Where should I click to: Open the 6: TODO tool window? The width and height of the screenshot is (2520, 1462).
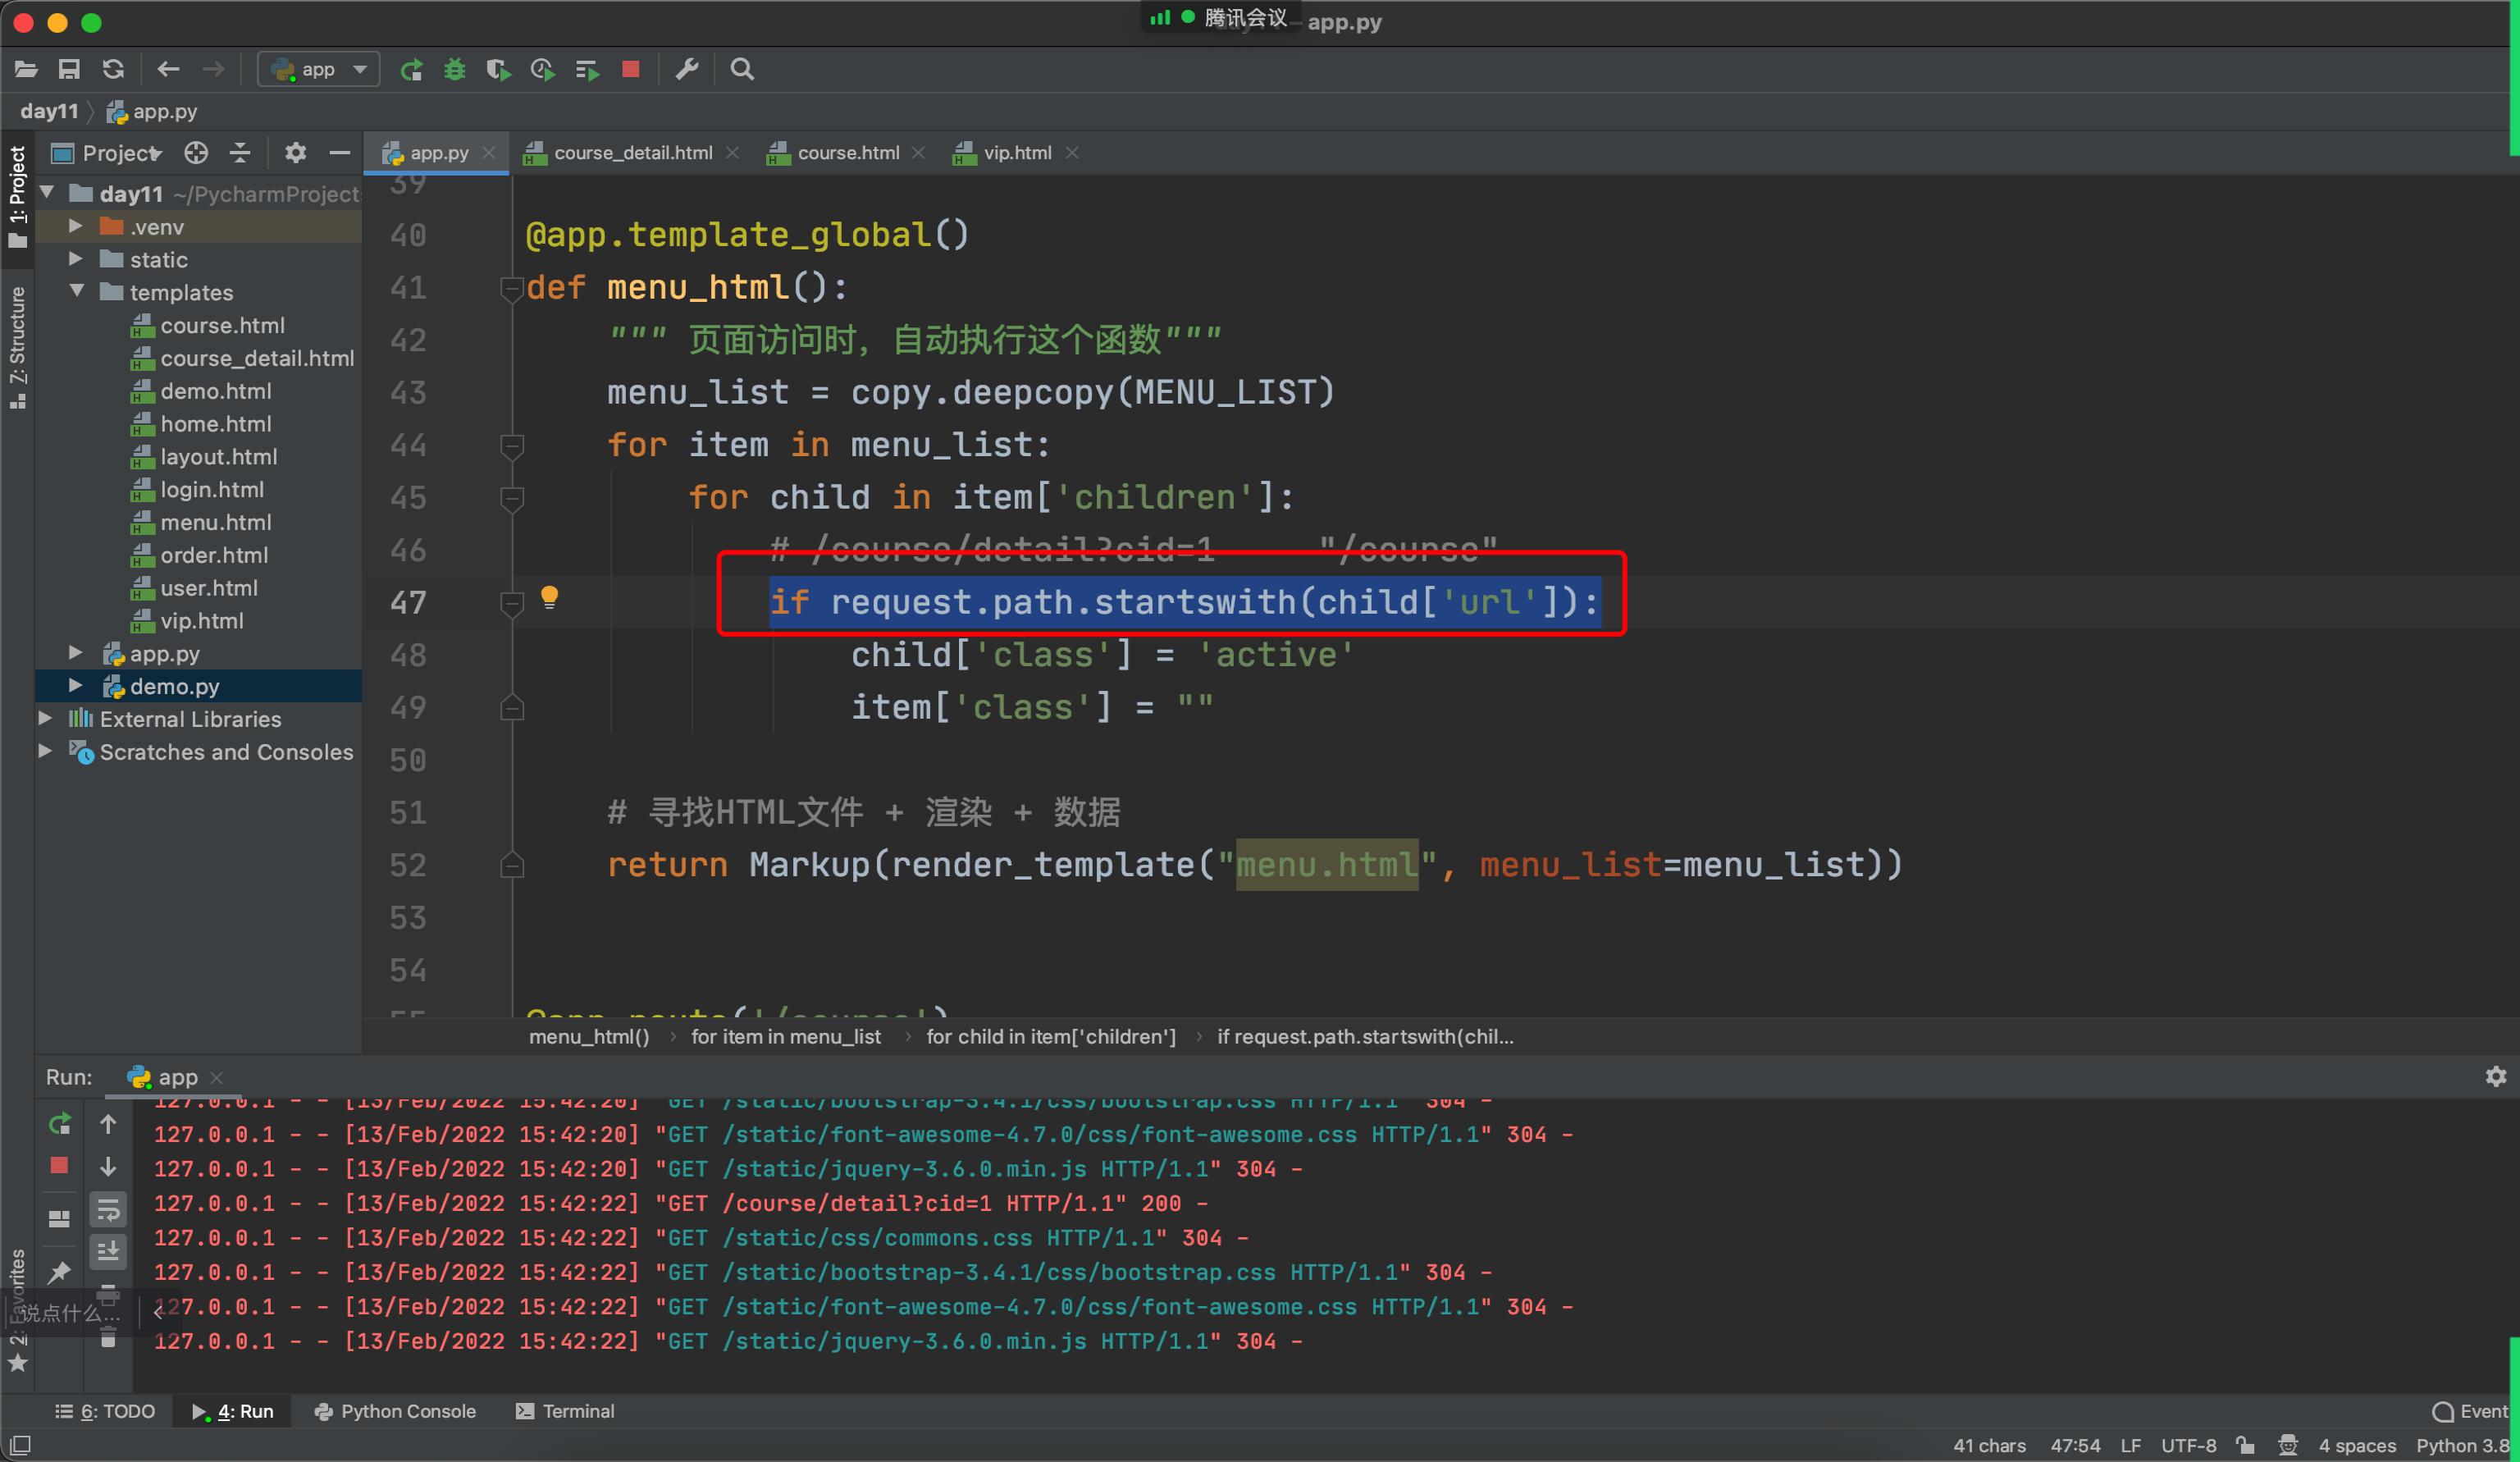pyautogui.click(x=105, y=1411)
